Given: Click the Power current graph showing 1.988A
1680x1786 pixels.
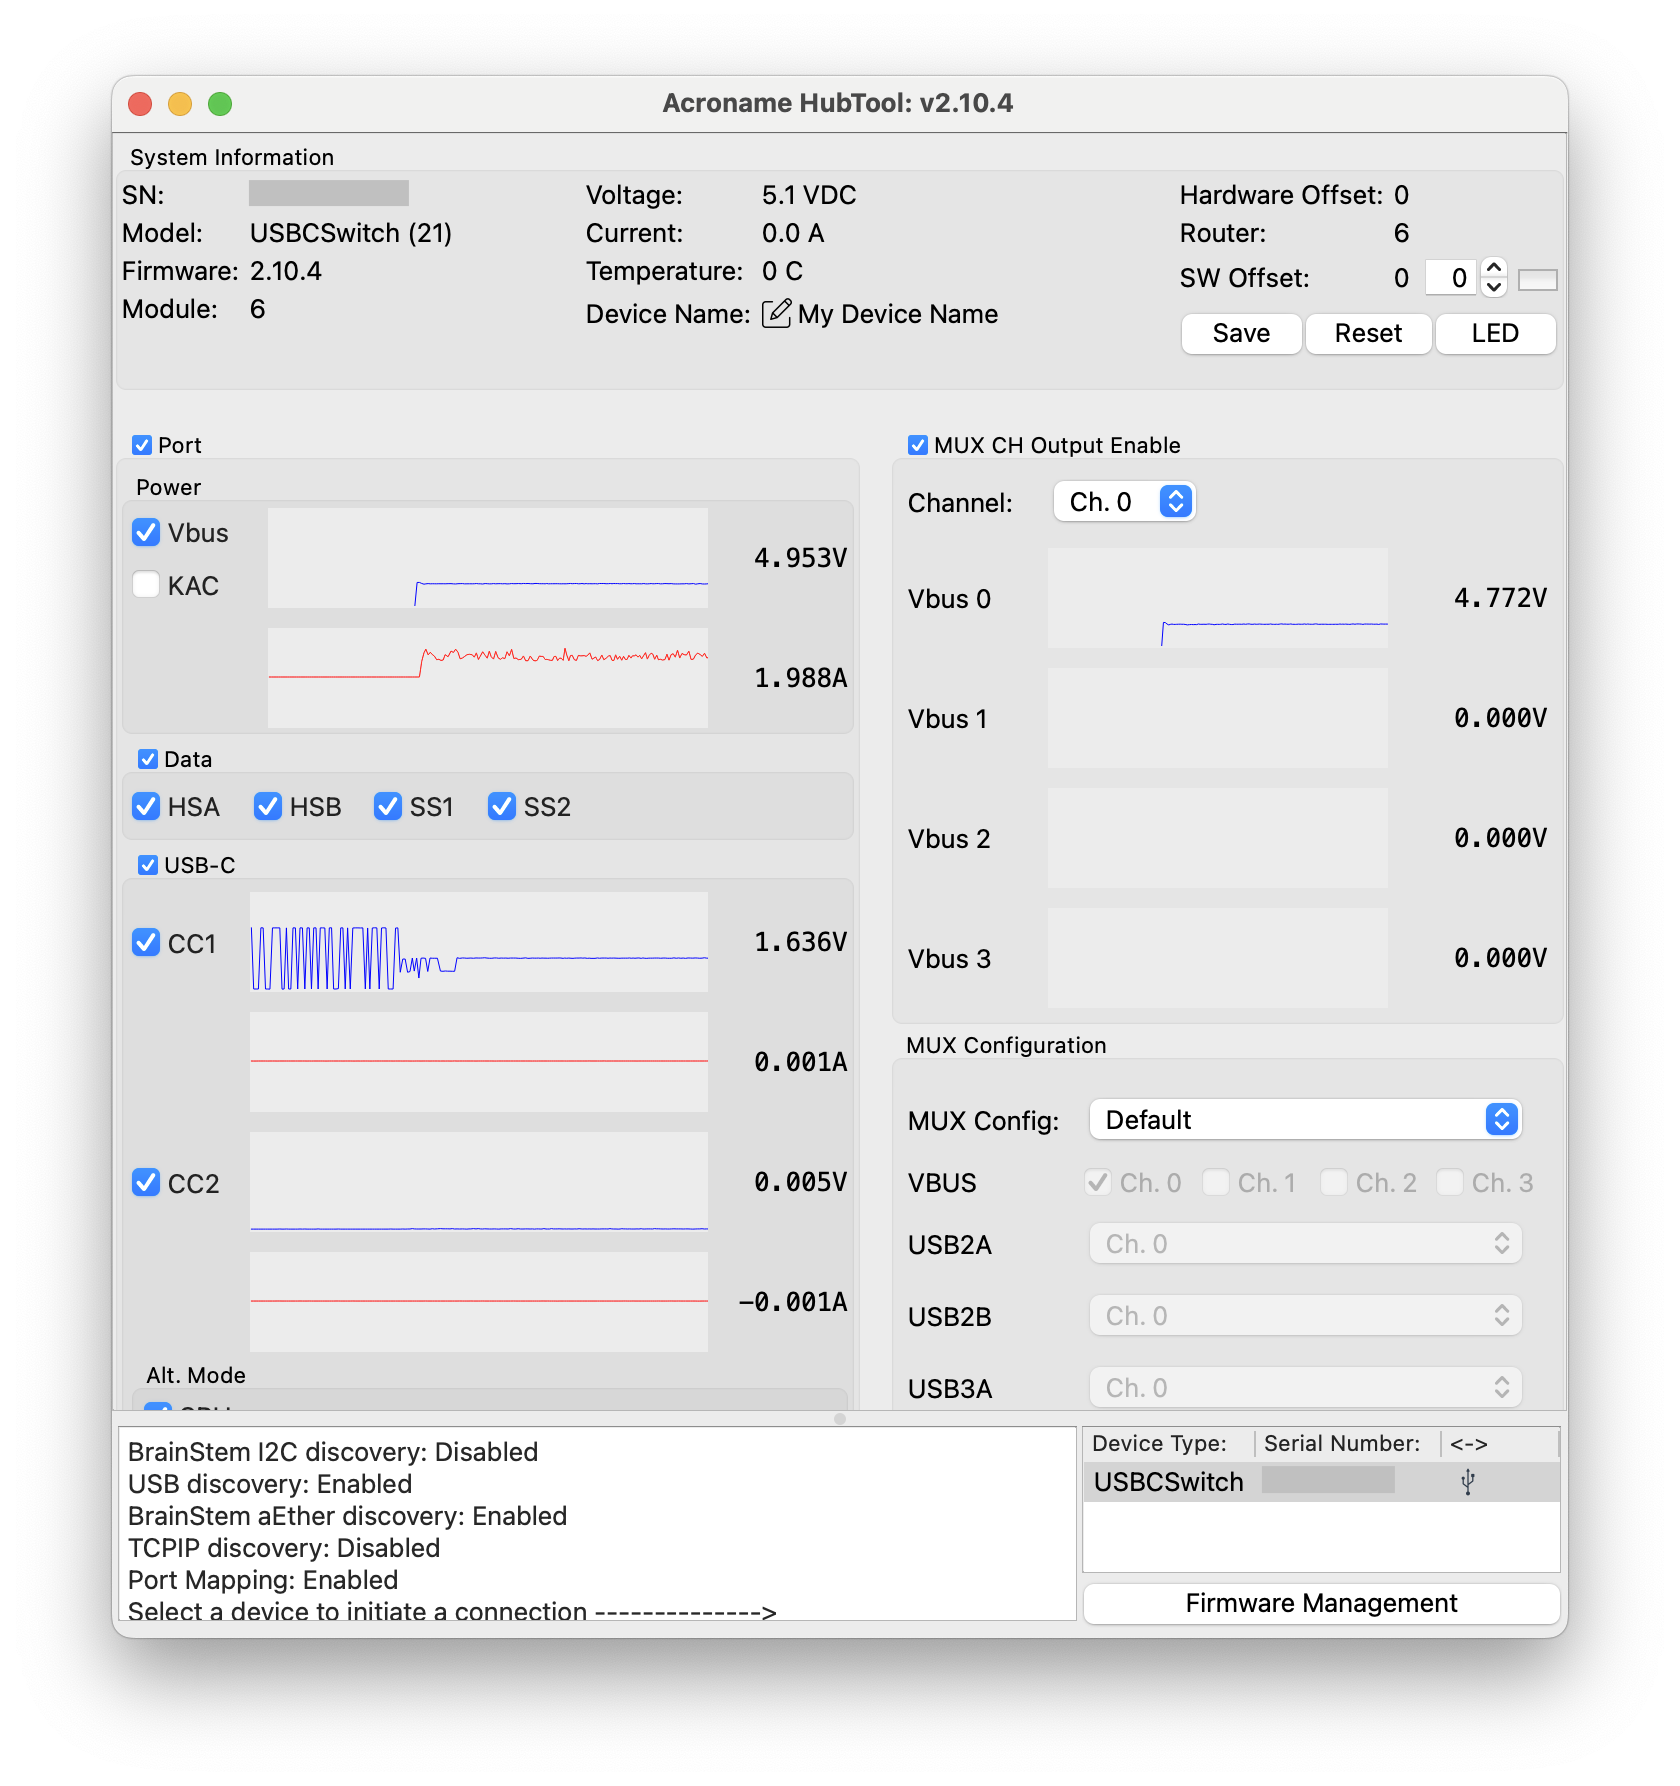Looking at the screenshot, I should point(488,678).
